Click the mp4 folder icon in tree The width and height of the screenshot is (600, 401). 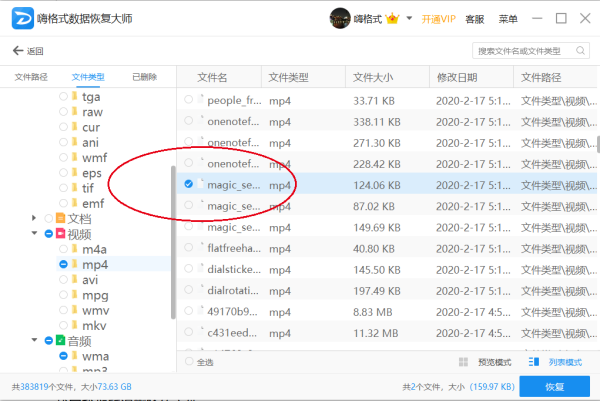coord(74,265)
